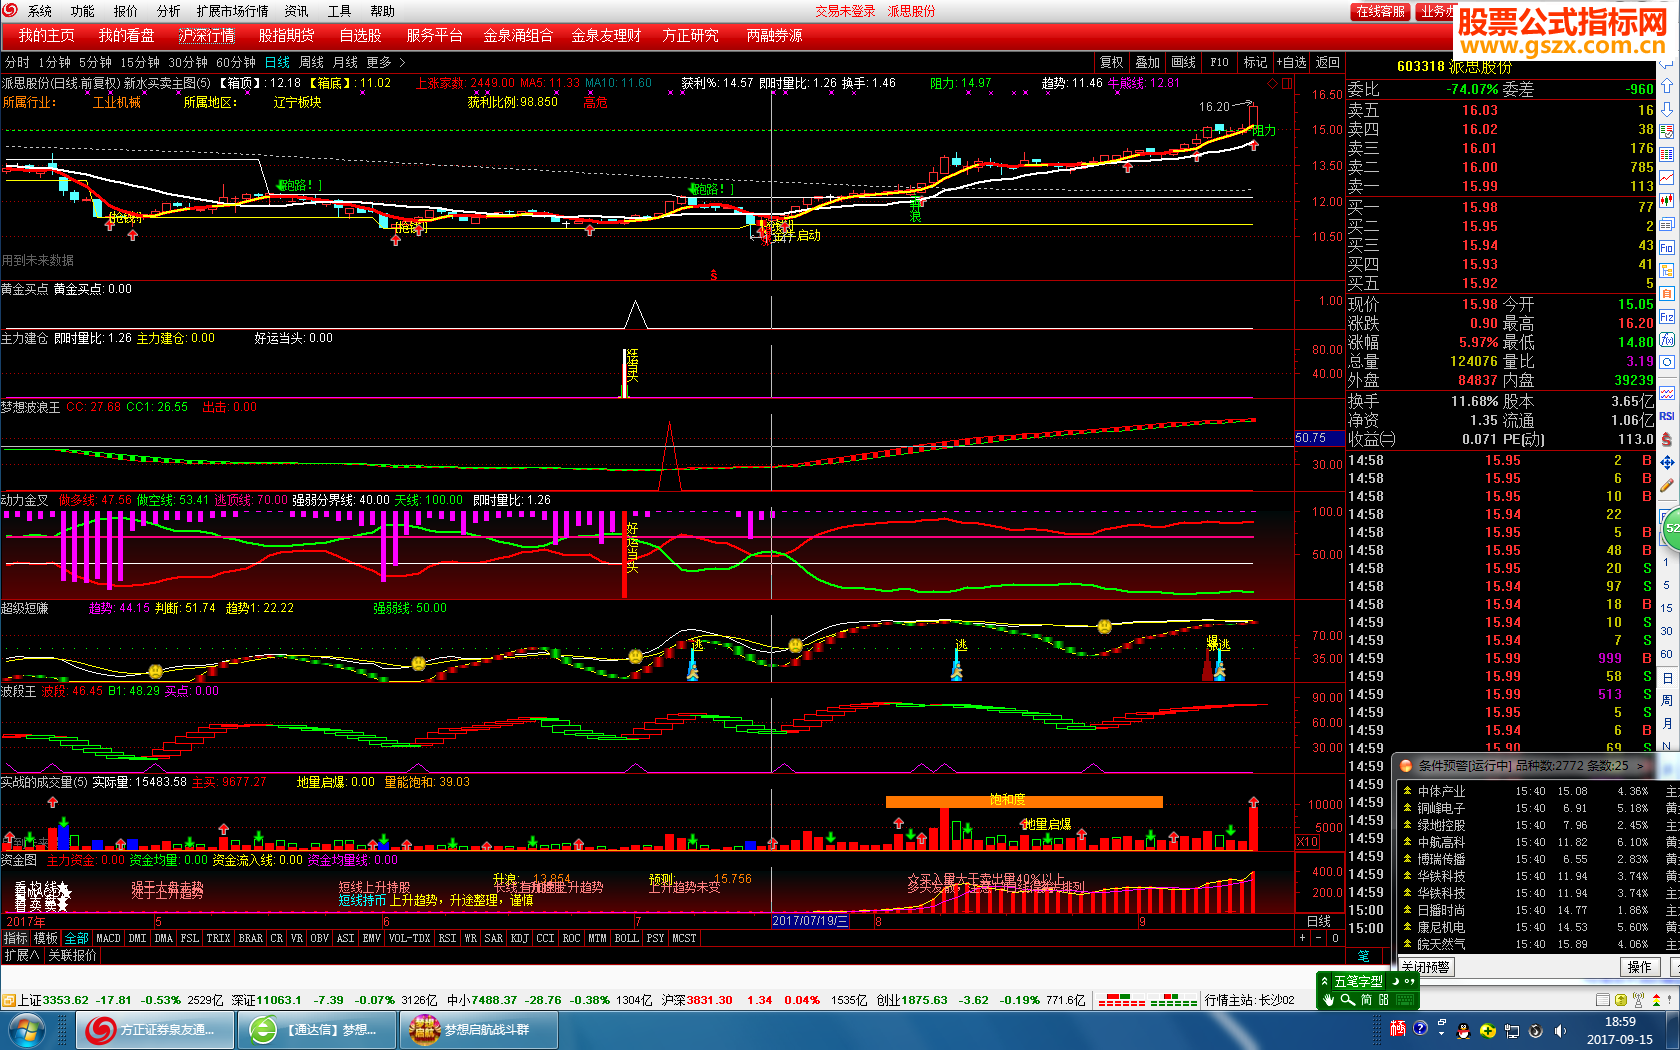1680x1050 pixels.
Task: Click the 复权 button
Action: click(1111, 62)
